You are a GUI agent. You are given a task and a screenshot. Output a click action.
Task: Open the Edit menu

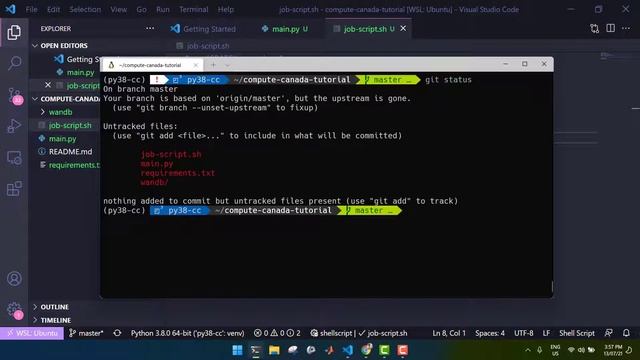click(x=53, y=9)
